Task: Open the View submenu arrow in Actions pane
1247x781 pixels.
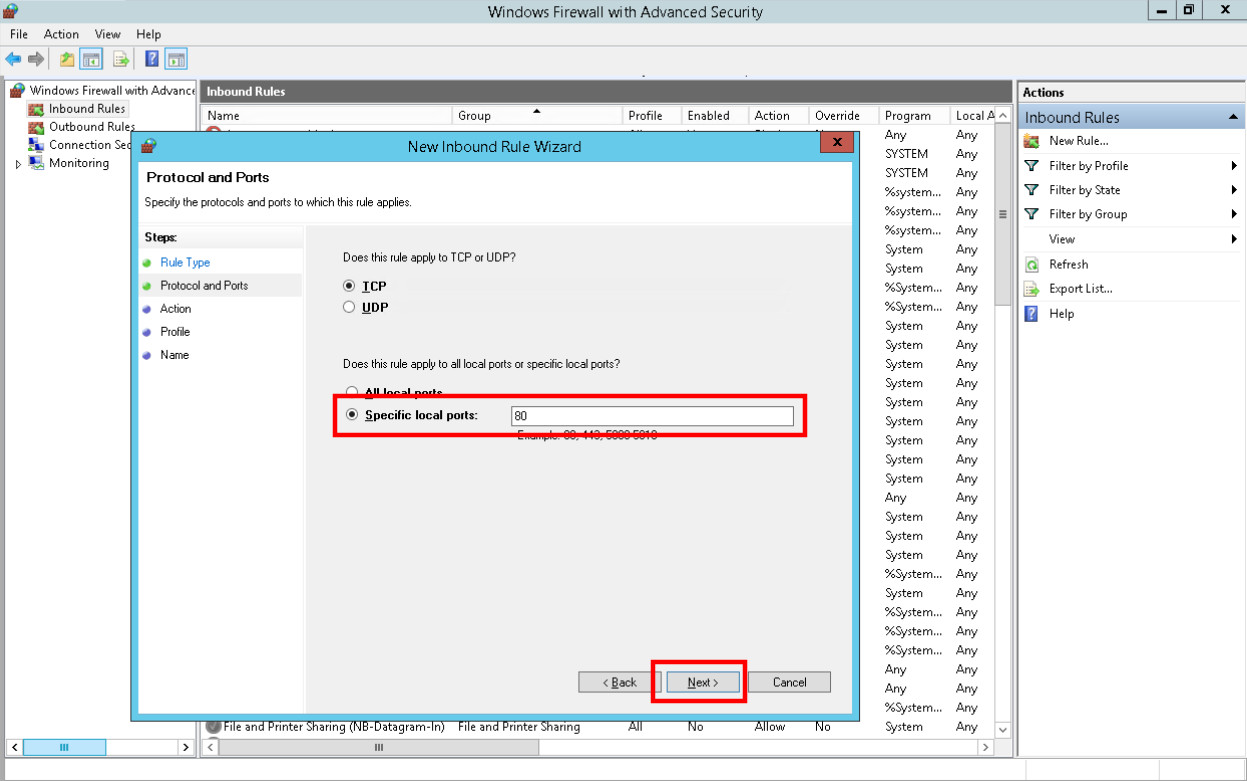Action: [x=1235, y=239]
